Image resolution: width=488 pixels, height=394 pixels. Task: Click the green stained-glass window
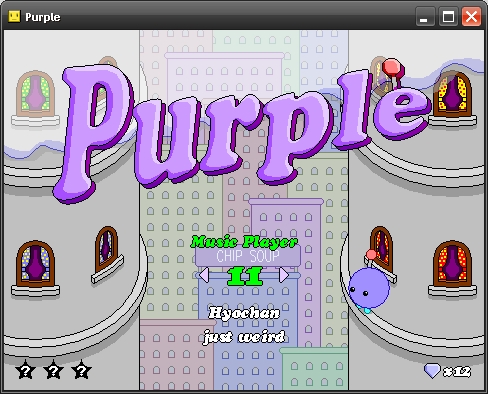click(x=35, y=93)
